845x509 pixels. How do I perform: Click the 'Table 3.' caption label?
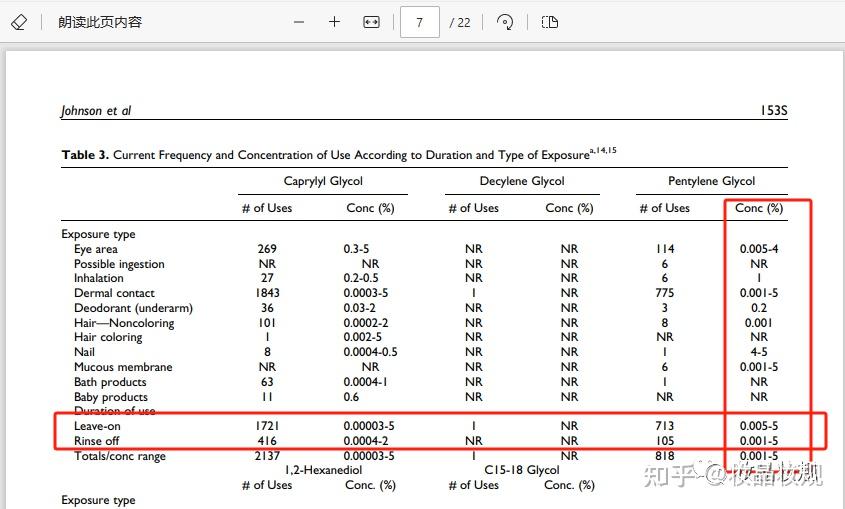[85, 155]
